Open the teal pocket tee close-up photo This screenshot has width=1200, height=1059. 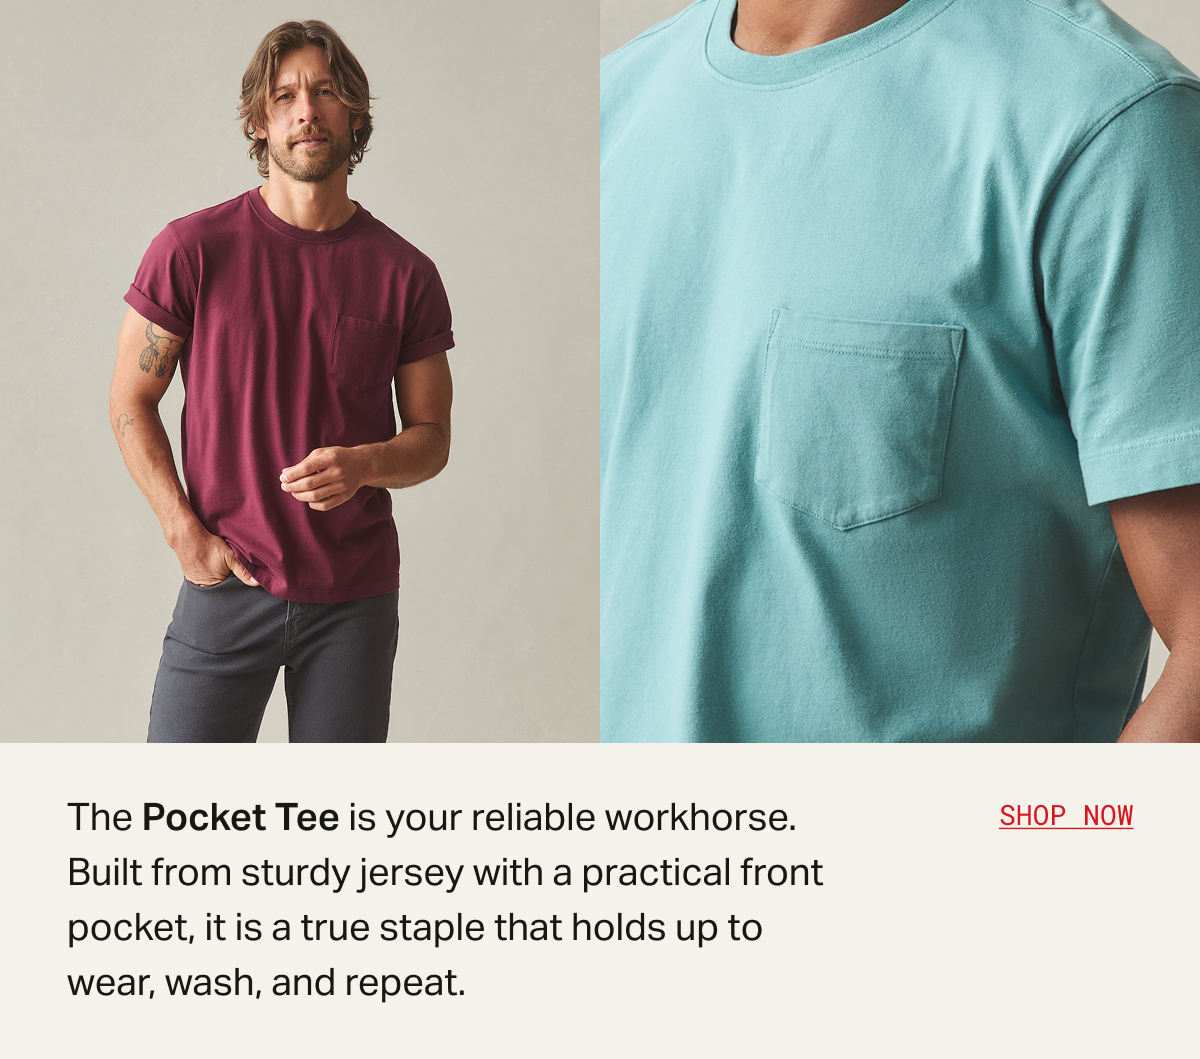900,371
